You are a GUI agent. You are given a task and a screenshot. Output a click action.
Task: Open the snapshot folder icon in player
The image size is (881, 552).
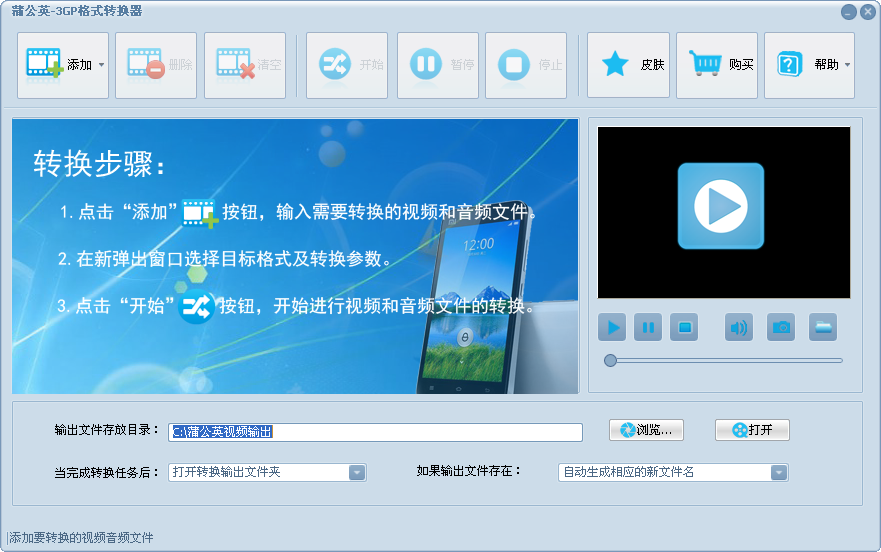(x=823, y=327)
